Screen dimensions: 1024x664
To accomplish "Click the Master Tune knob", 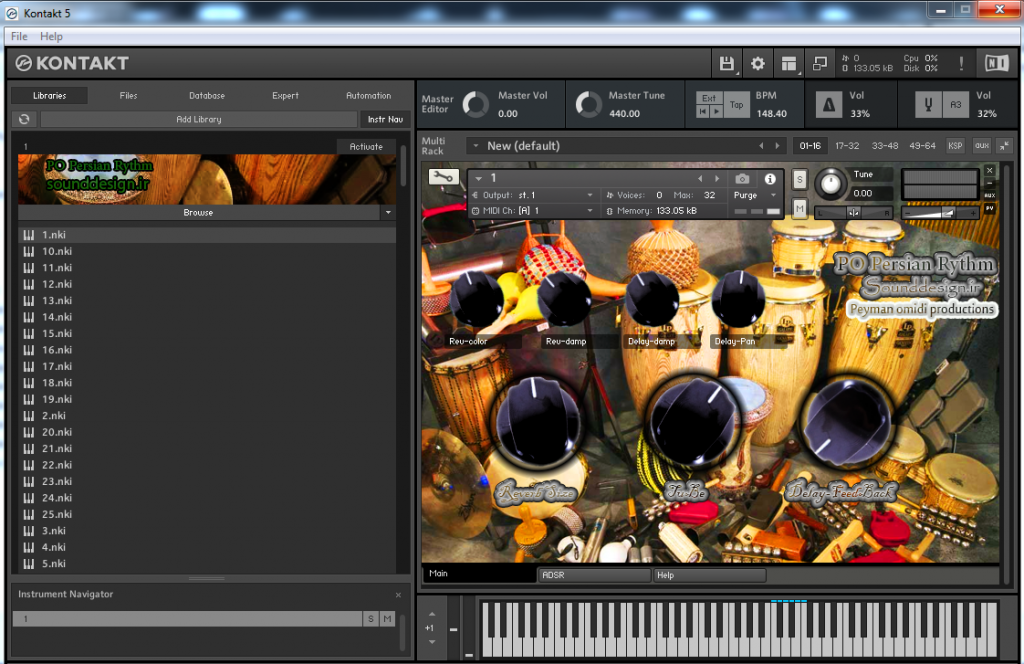I will (x=588, y=104).
